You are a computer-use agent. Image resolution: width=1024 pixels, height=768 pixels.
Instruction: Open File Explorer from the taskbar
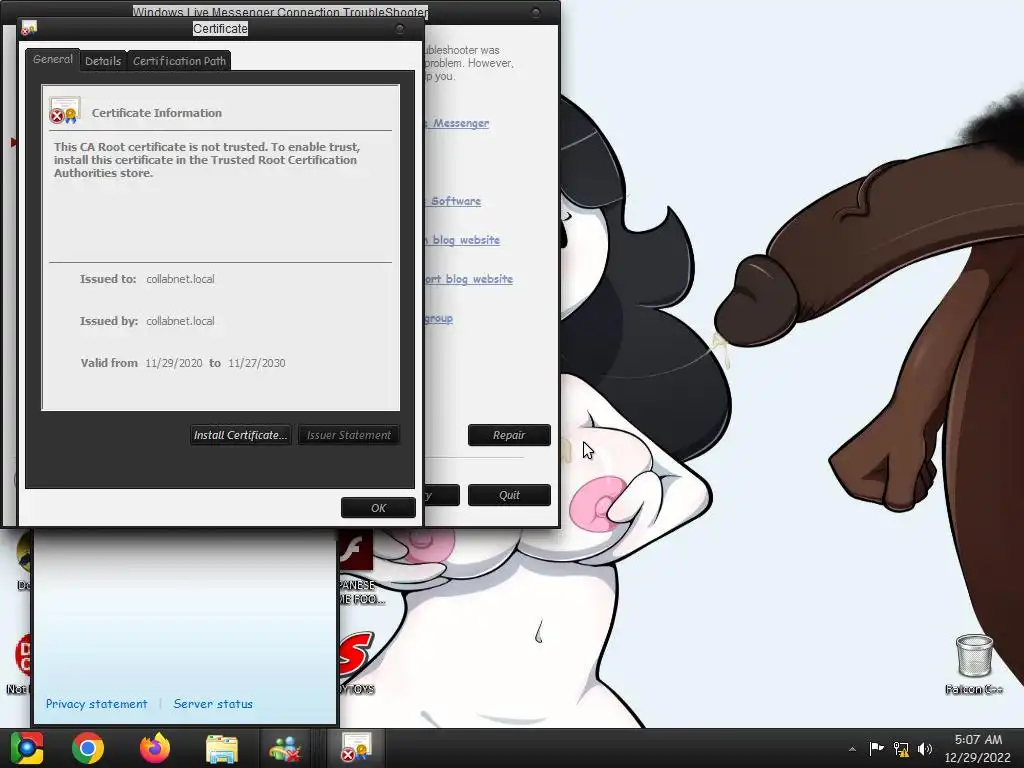[x=222, y=748]
